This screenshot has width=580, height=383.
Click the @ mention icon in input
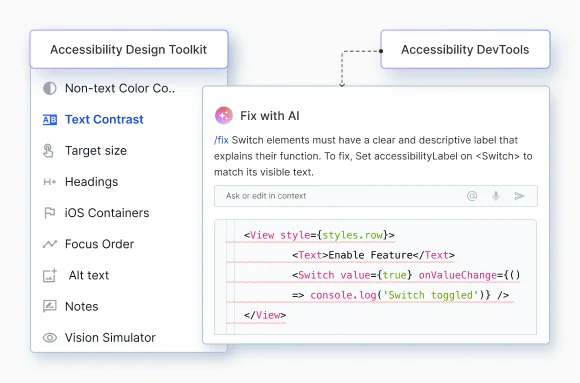pyautogui.click(x=472, y=196)
